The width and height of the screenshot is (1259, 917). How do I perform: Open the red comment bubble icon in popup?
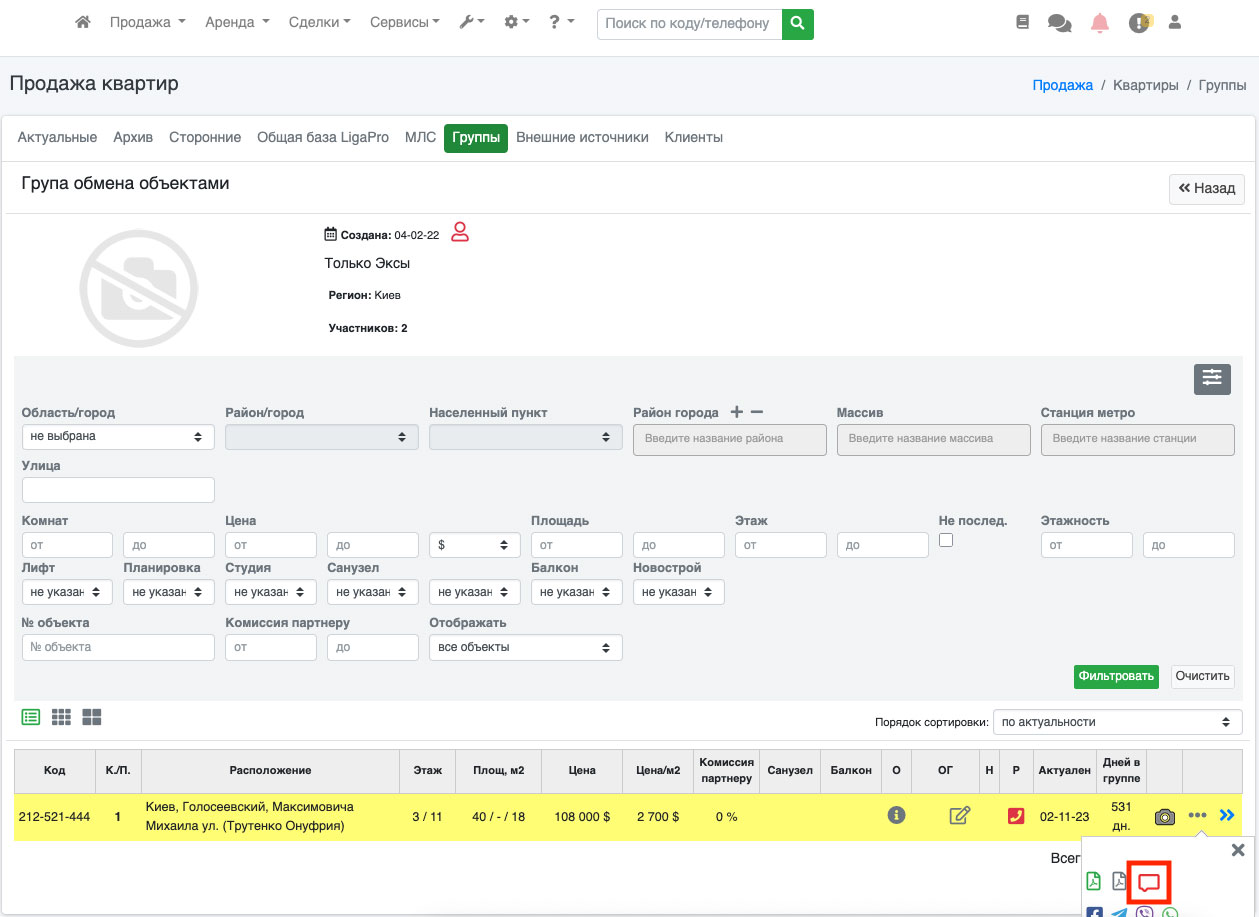click(1149, 883)
